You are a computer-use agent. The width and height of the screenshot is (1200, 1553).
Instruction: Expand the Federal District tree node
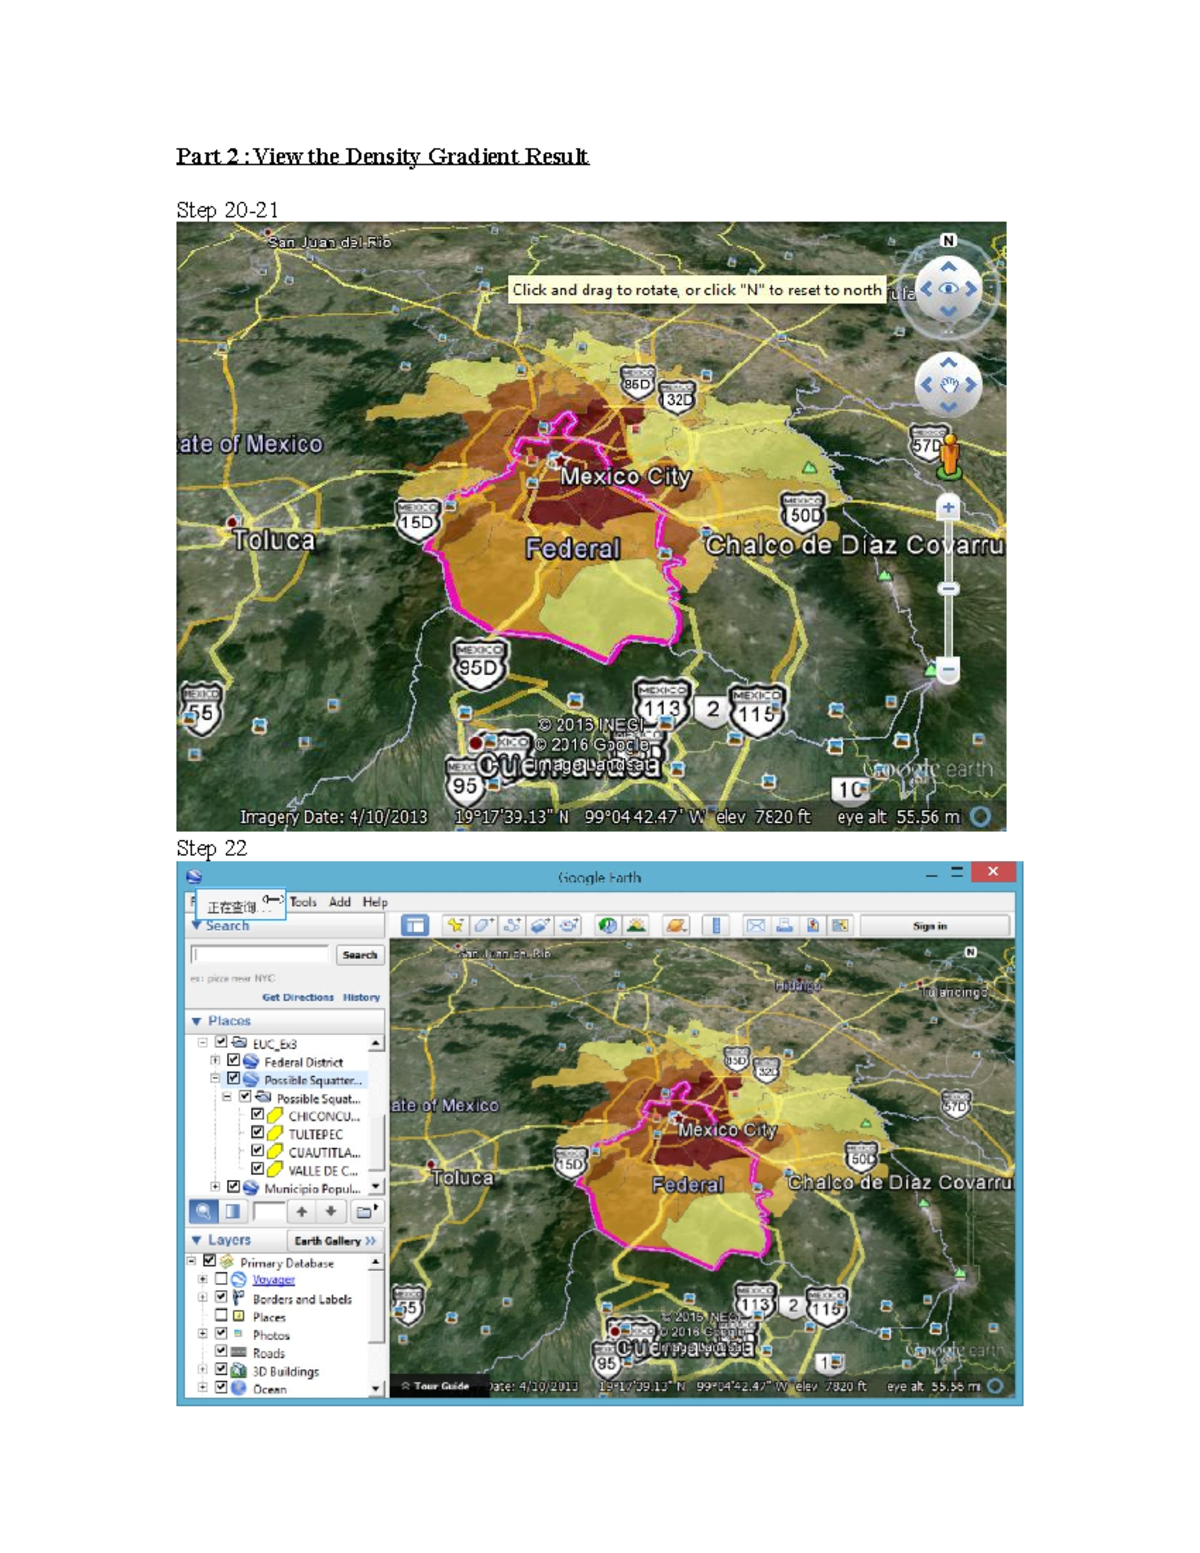[215, 1060]
